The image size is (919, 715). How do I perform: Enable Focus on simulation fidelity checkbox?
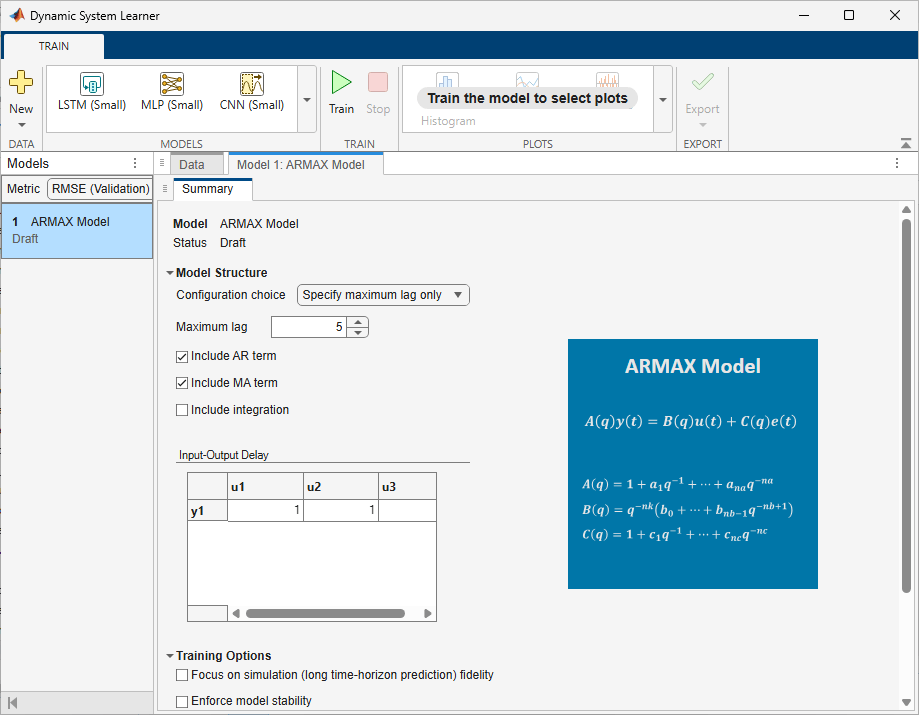point(182,675)
